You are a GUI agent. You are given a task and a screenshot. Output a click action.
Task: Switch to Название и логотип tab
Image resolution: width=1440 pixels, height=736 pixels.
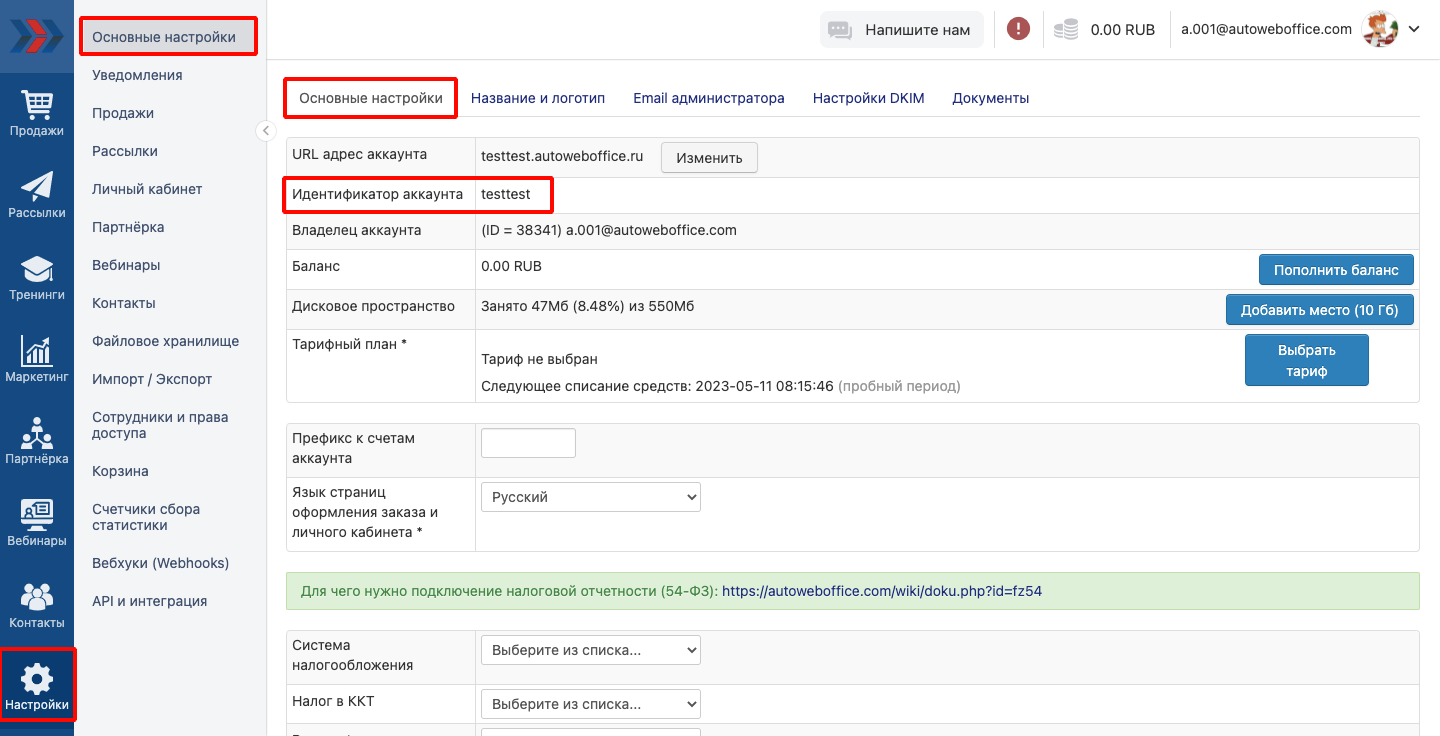(x=538, y=98)
